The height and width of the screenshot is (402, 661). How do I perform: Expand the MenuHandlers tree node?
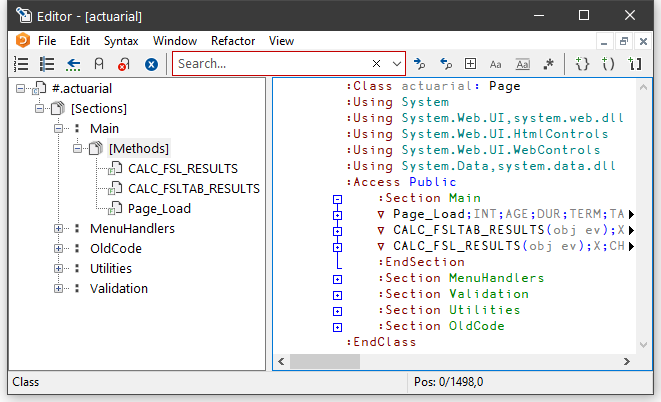[x=59, y=229]
